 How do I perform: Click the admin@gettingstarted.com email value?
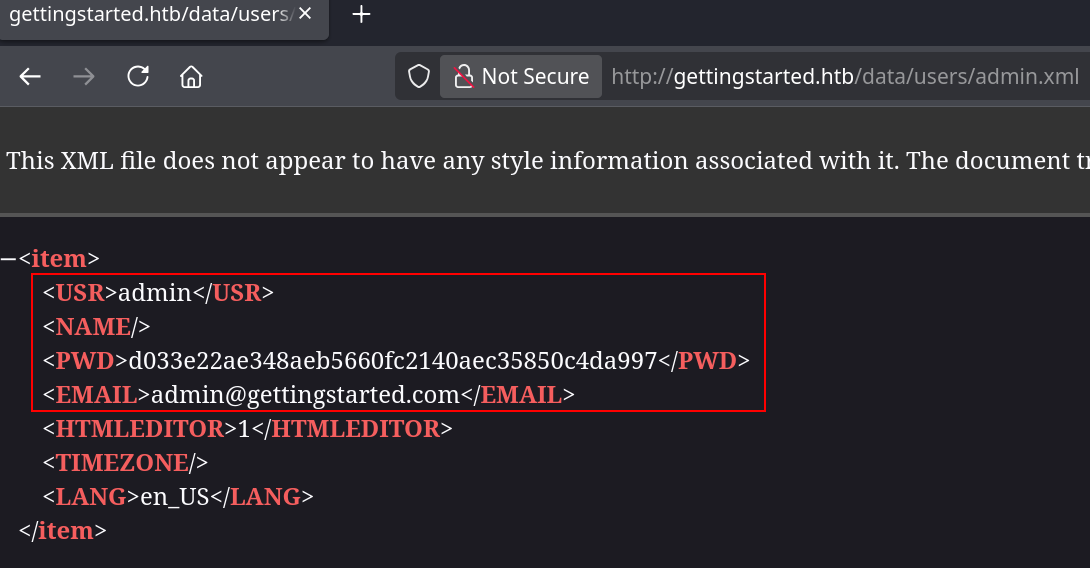pyautogui.click(x=304, y=395)
